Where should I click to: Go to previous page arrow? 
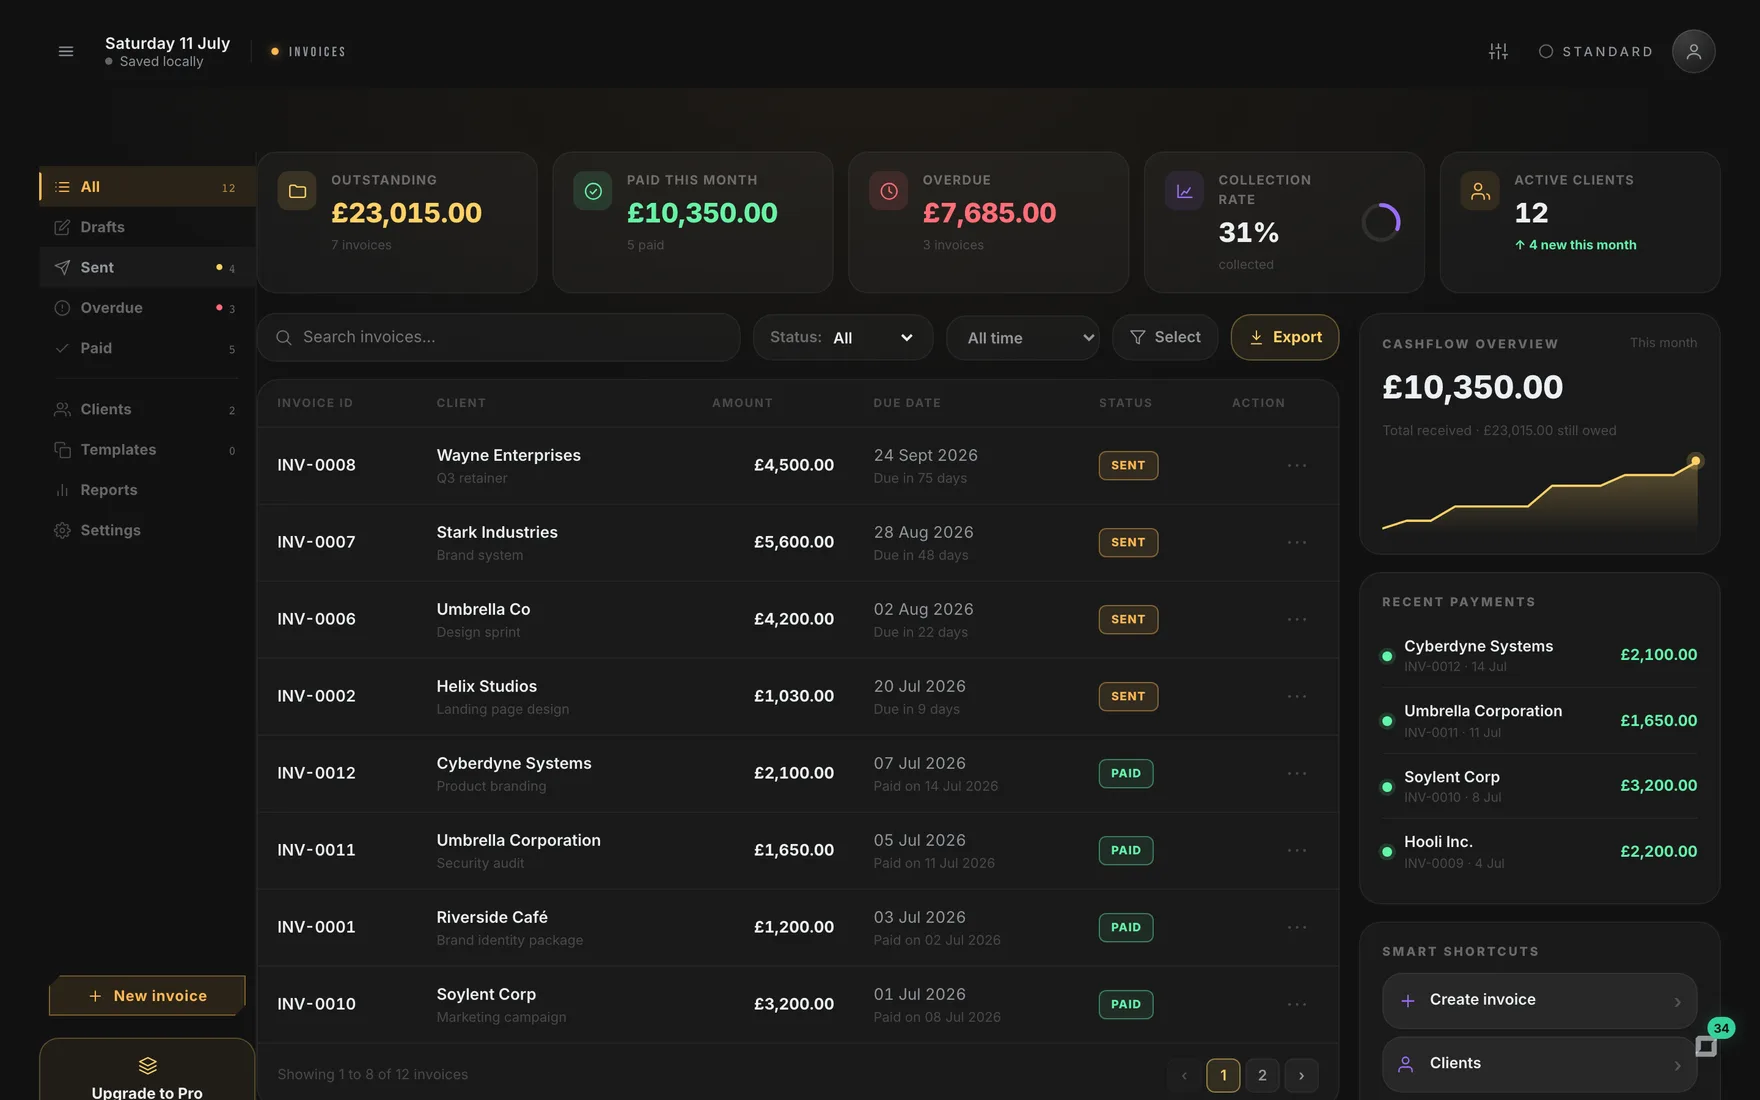1184,1075
